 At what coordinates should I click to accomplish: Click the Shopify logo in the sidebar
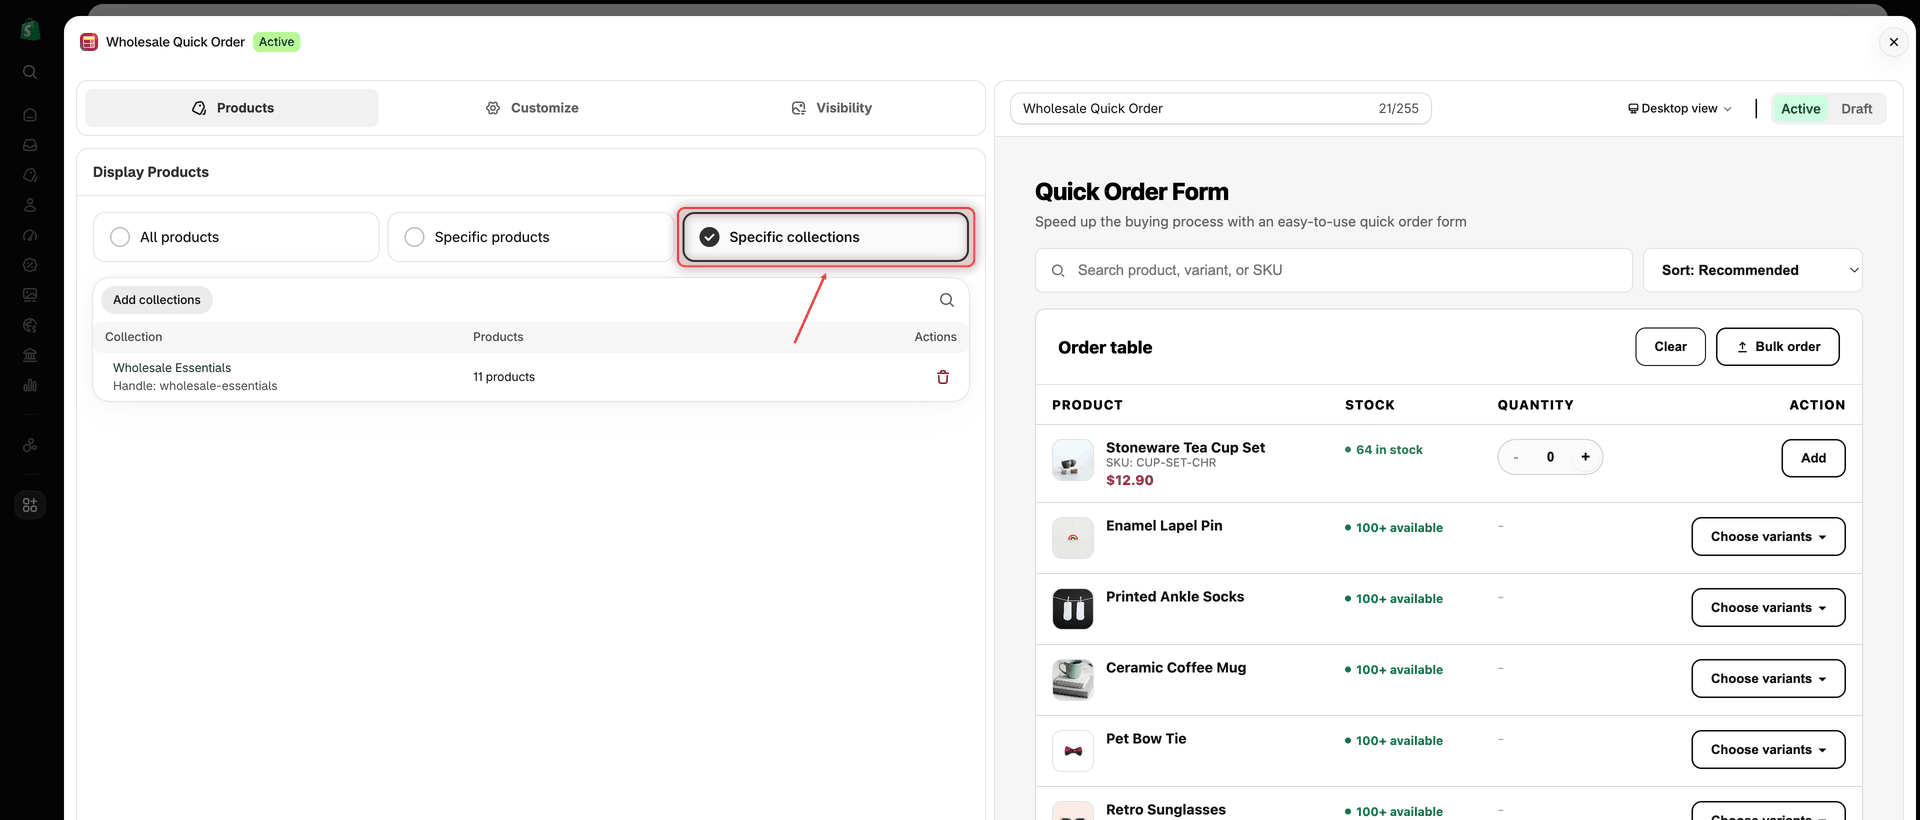pos(30,30)
